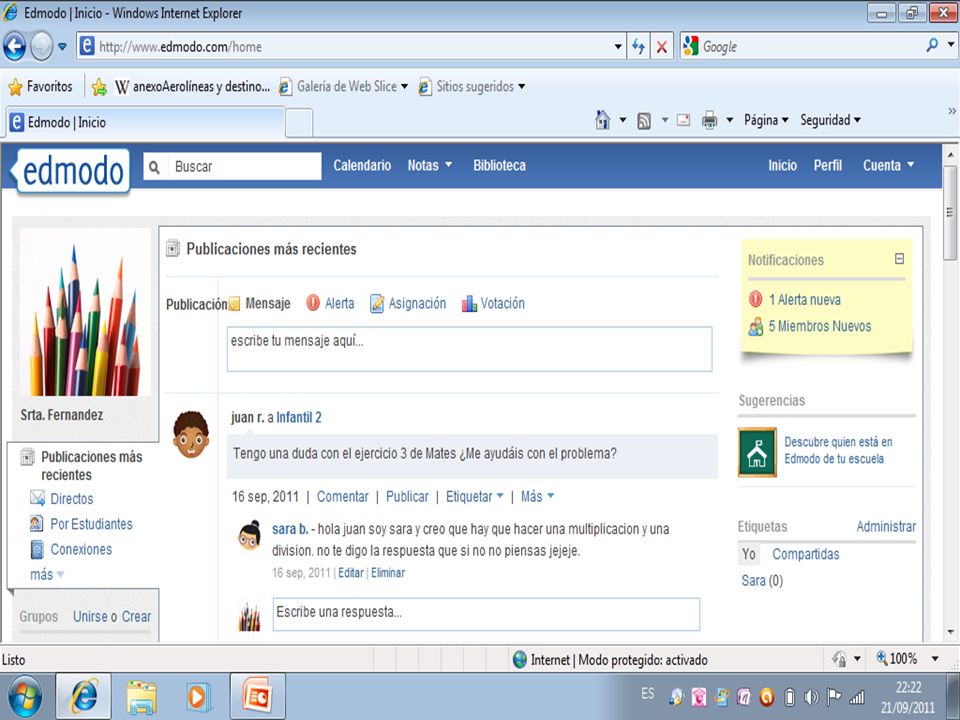Click Comentar on juan's post

point(342,497)
